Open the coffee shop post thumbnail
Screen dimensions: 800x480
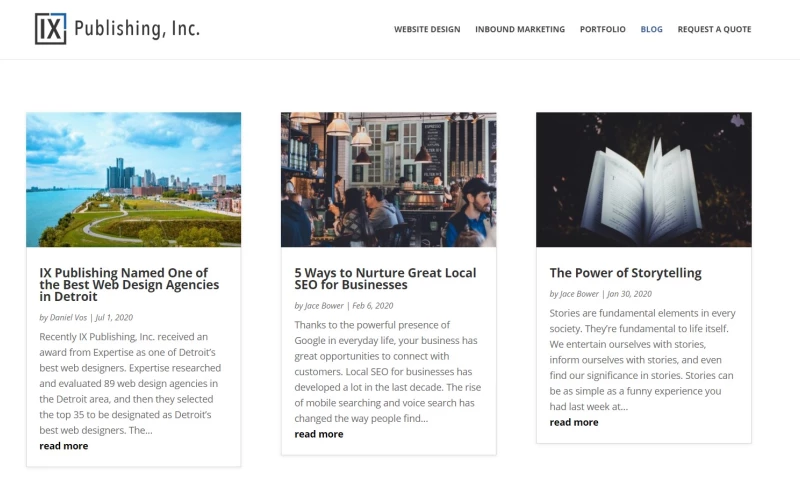click(388, 180)
